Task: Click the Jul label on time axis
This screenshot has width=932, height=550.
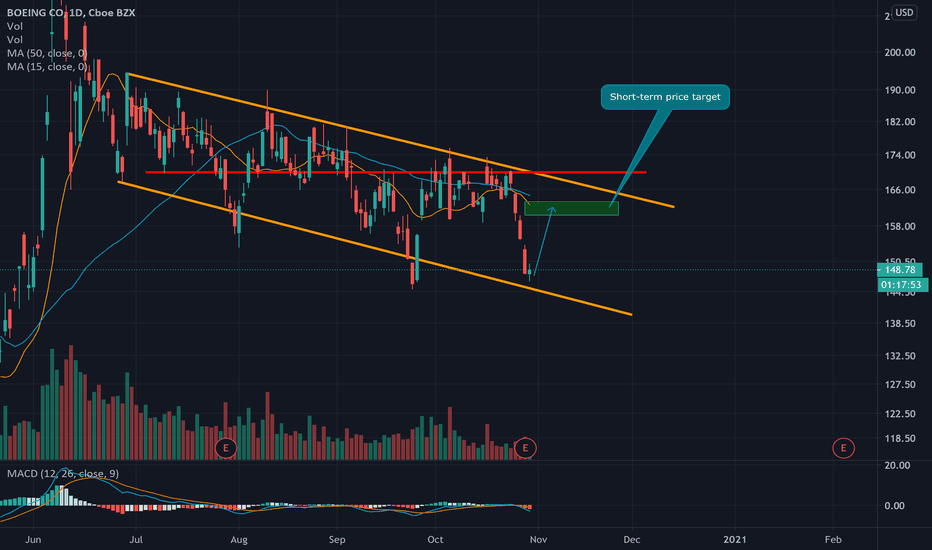Action: (x=136, y=540)
